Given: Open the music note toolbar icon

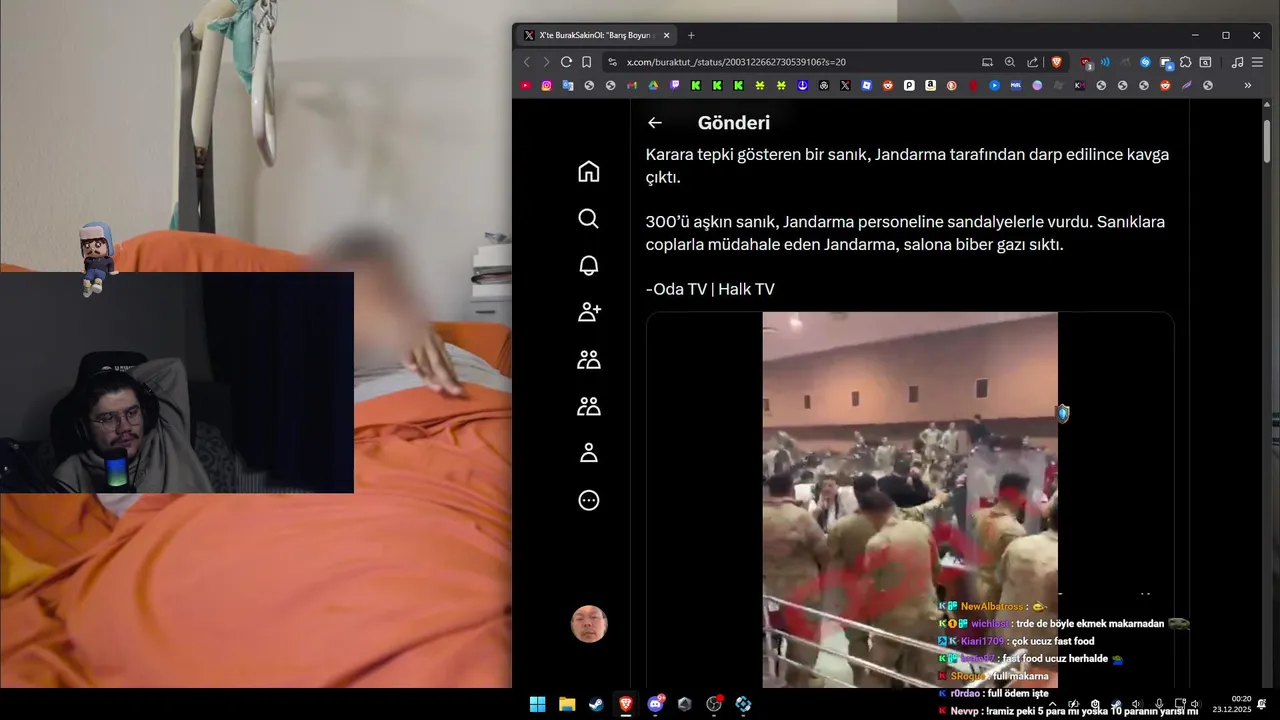Looking at the screenshot, I should 1238,62.
